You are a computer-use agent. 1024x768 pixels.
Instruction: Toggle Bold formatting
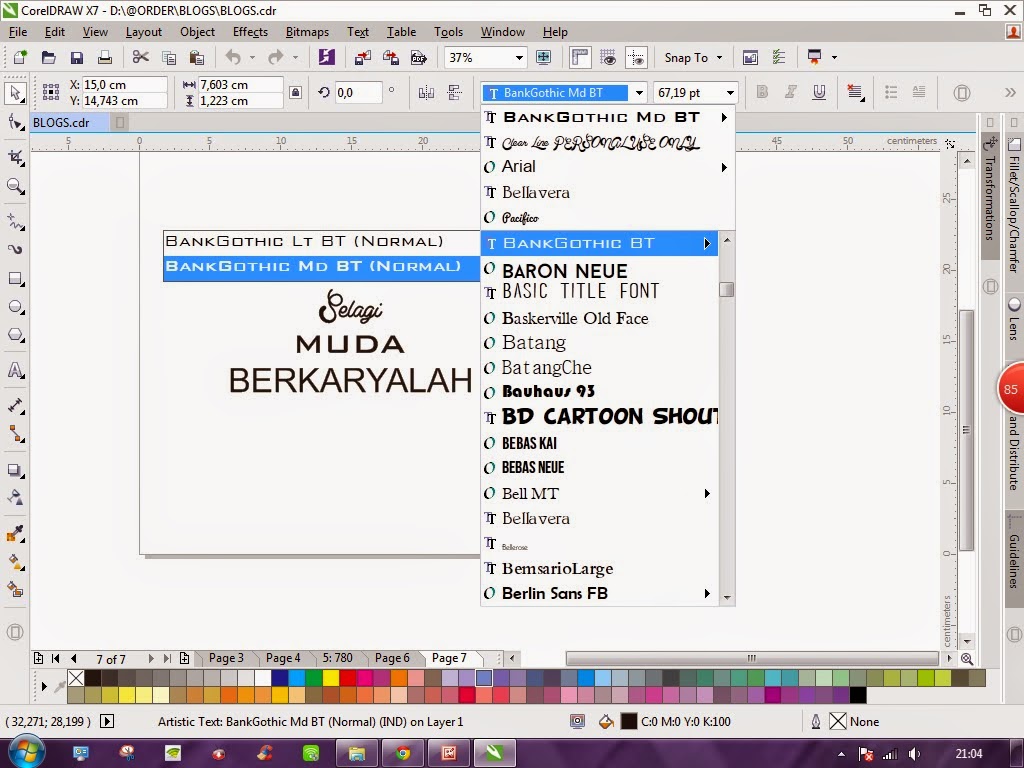tap(762, 92)
